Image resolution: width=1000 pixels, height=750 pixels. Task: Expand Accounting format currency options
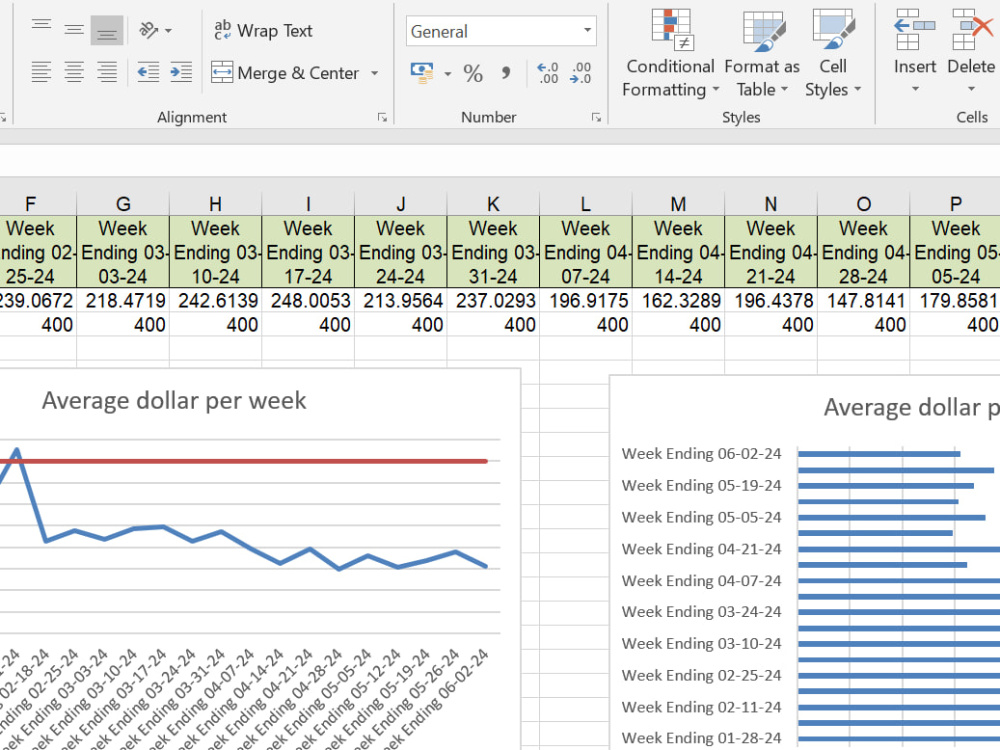(447, 73)
